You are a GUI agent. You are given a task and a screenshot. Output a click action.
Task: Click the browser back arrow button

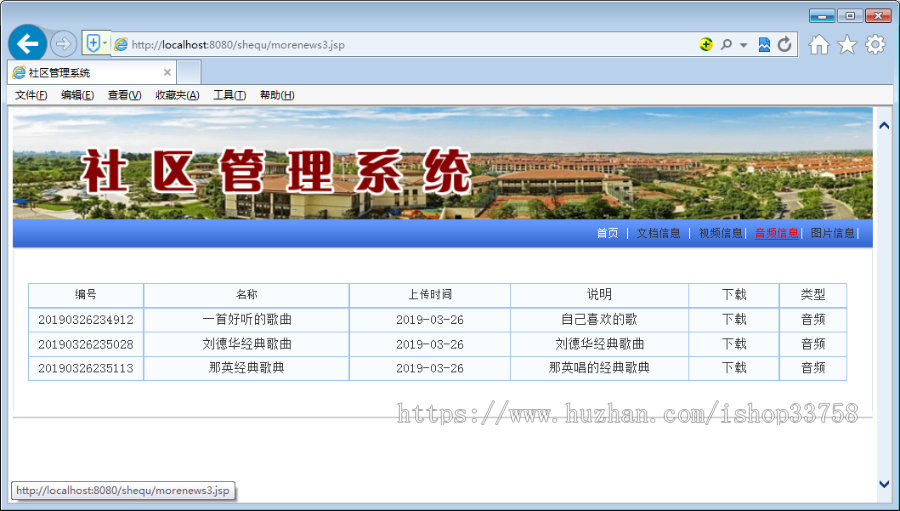click(x=28, y=44)
